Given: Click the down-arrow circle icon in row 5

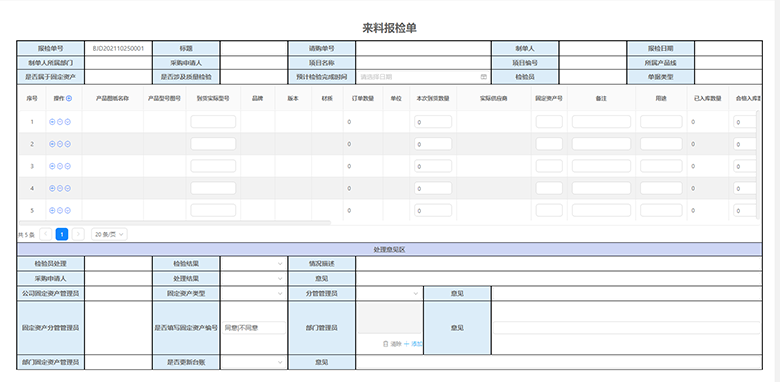Looking at the screenshot, I should (68, 210).
